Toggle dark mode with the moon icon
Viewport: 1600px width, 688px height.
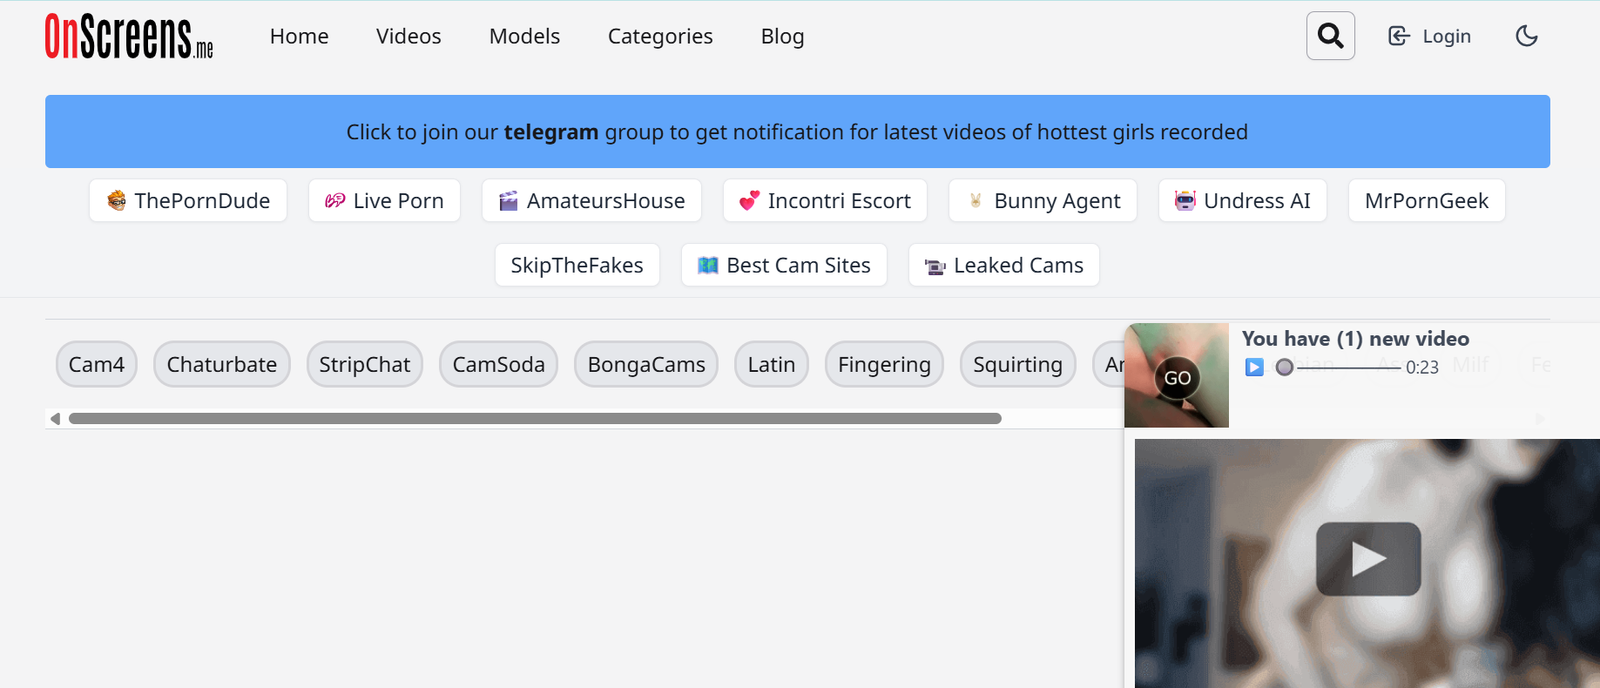pos(1526,36)
